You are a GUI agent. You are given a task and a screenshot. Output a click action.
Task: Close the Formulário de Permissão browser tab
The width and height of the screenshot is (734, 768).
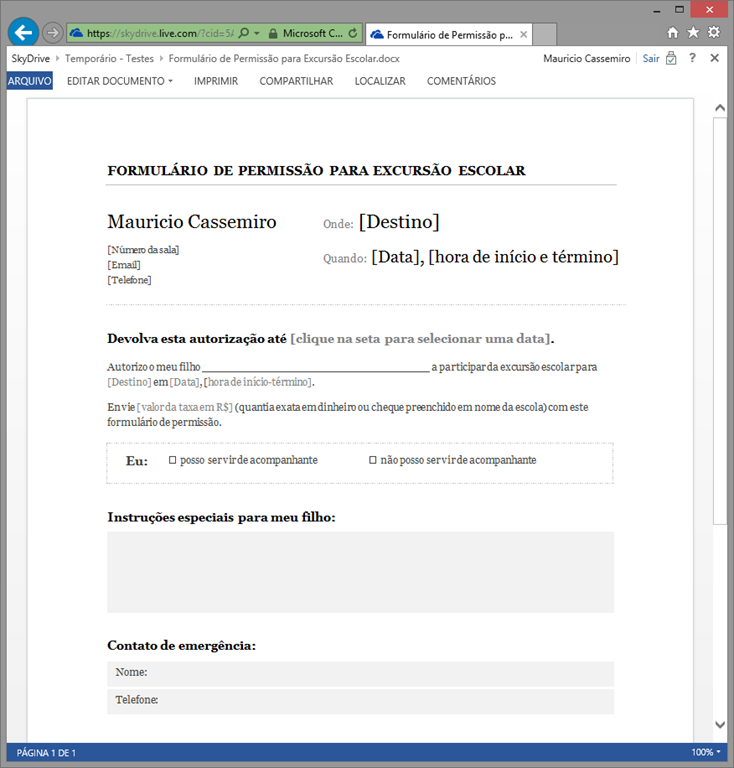click(520, 34)
